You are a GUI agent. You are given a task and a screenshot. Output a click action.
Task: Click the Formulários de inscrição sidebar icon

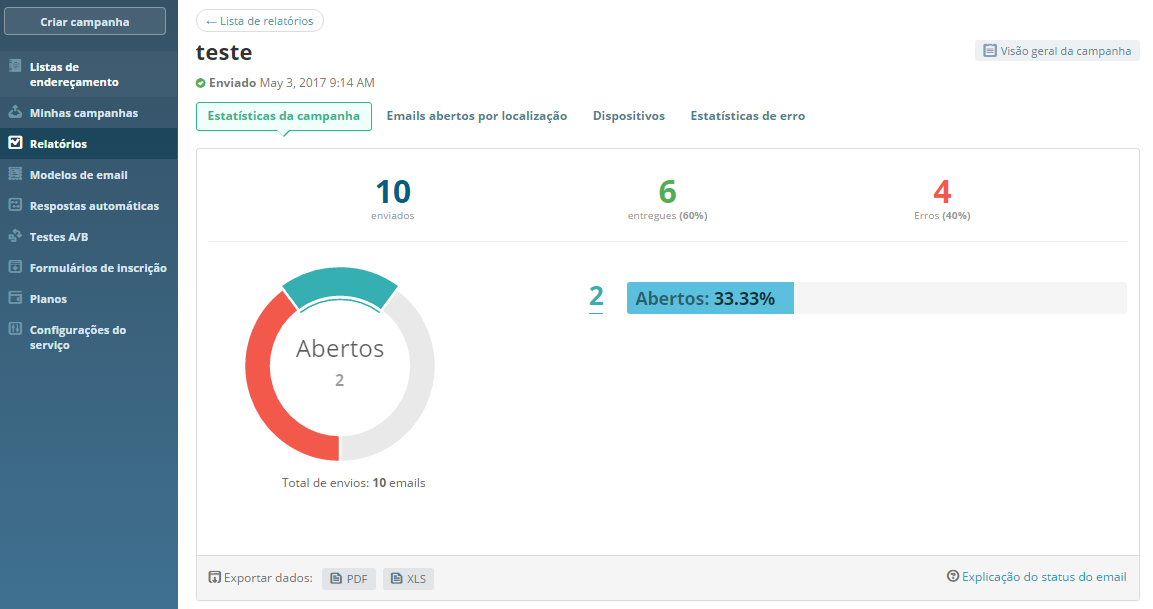[15, 267]
